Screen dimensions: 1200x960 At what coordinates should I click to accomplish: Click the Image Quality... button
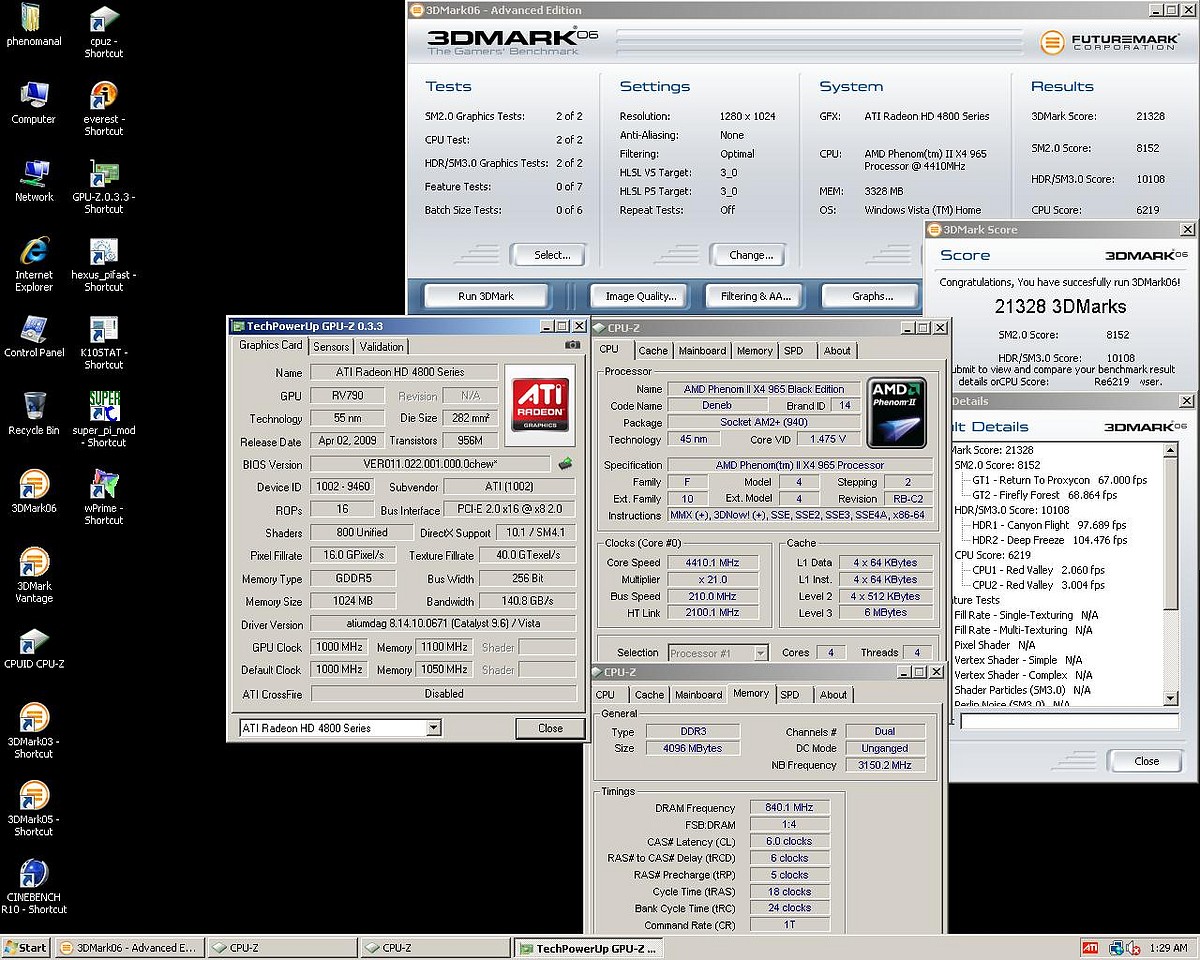(x=641, y=296)
